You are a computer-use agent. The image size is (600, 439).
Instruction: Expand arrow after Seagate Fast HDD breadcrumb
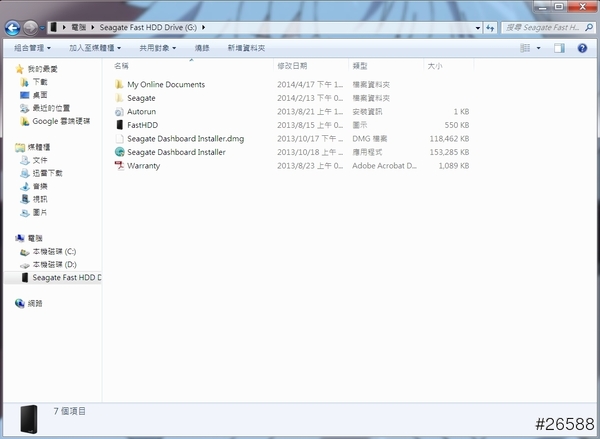(x=203, y=27)
